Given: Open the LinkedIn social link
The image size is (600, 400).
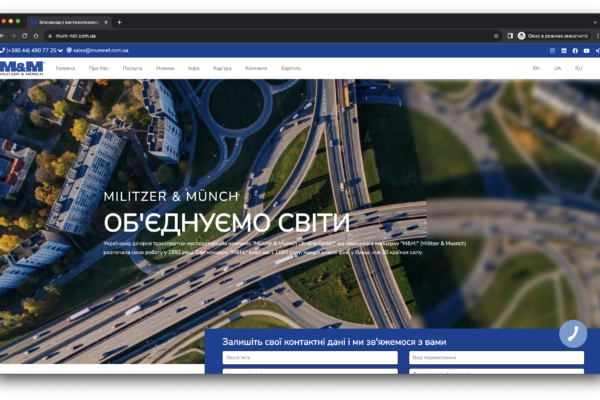Looking at the screenshot, I should point(564,50).
